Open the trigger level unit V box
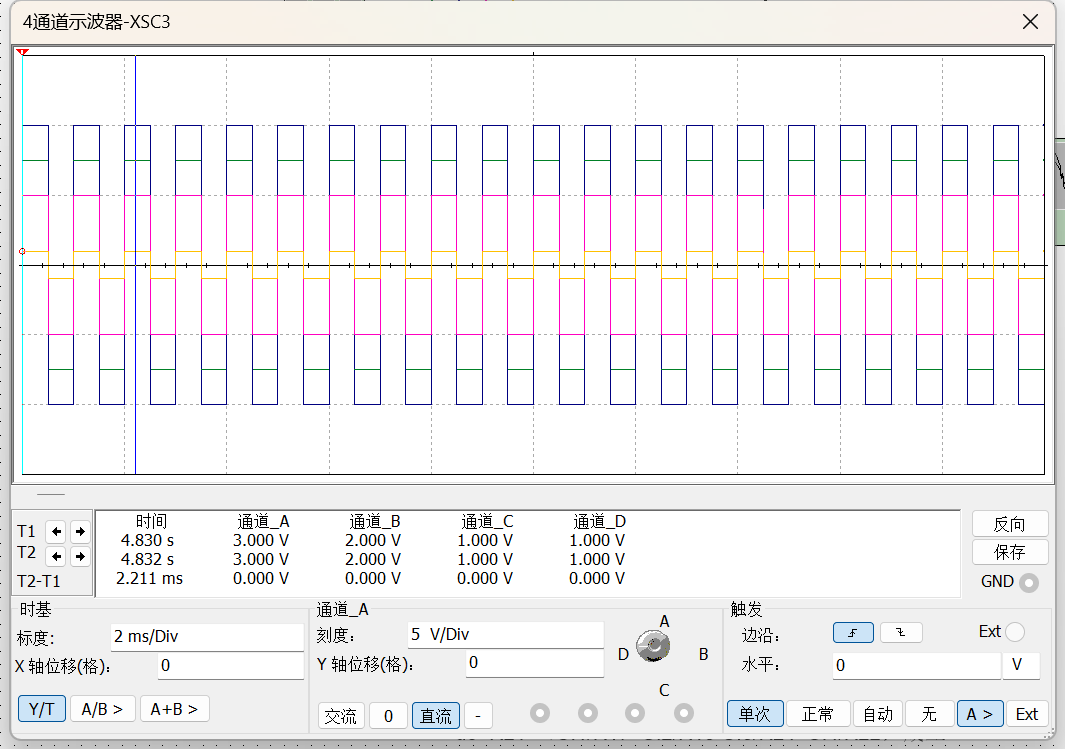The height and width of the screenshot is (749, 1065). pos(1021,665)
